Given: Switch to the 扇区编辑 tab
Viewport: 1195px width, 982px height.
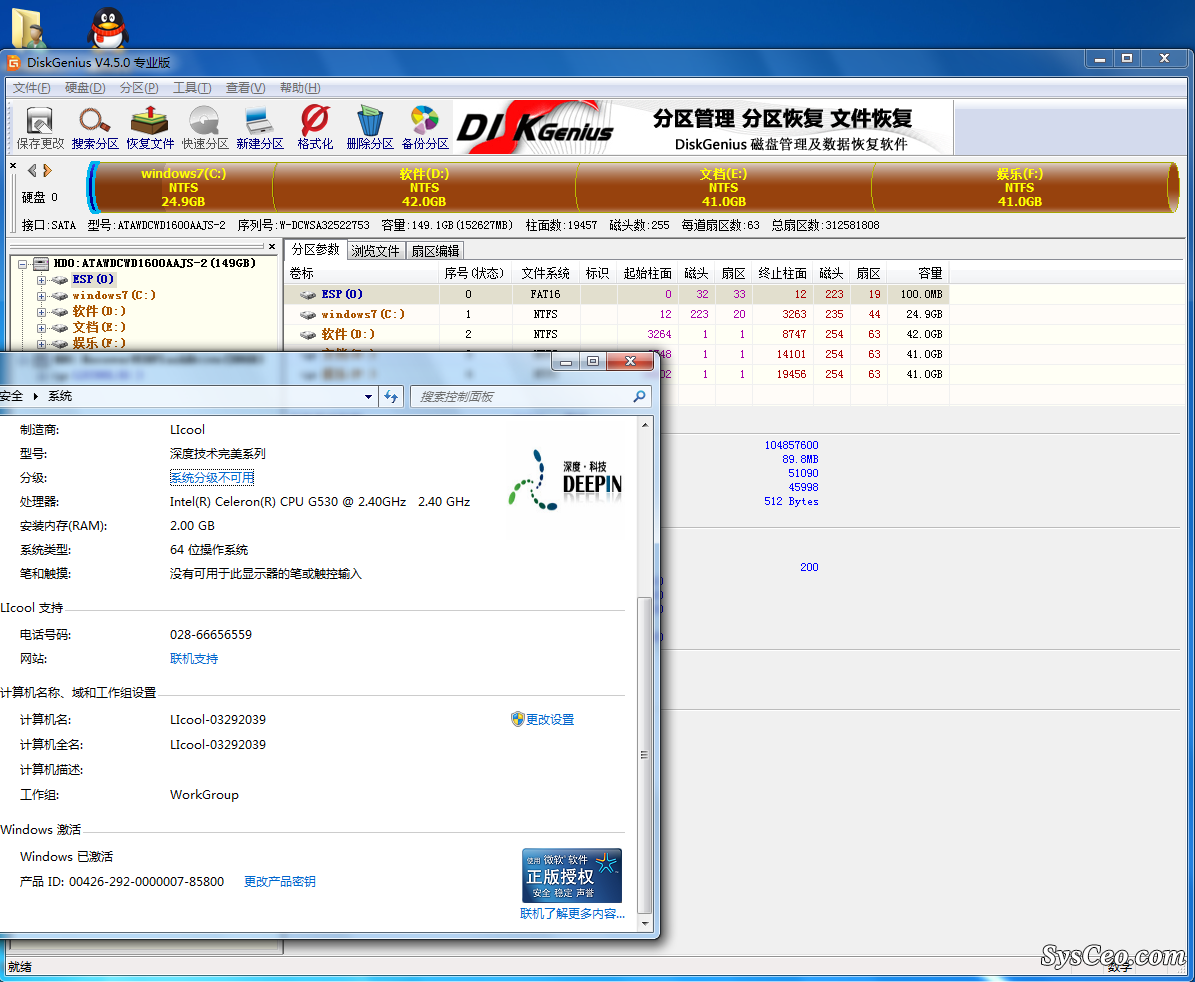Looking at the screenshot, I should coord(435,251).
